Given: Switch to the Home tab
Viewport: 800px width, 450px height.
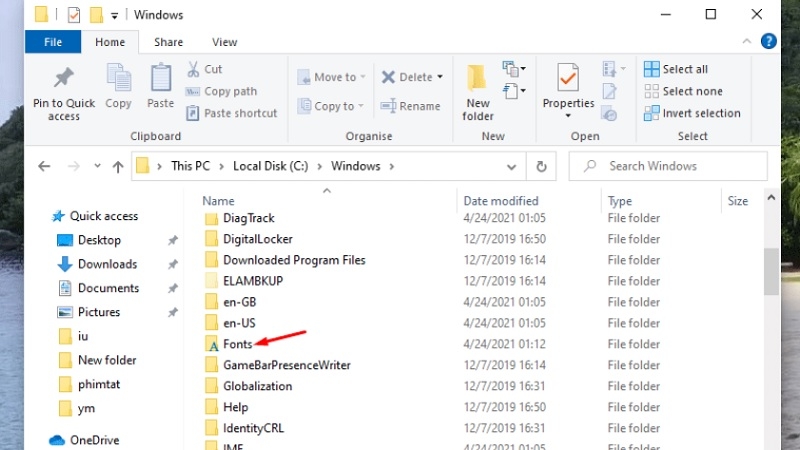Looking at the screenshot, I should coord(110,42).
